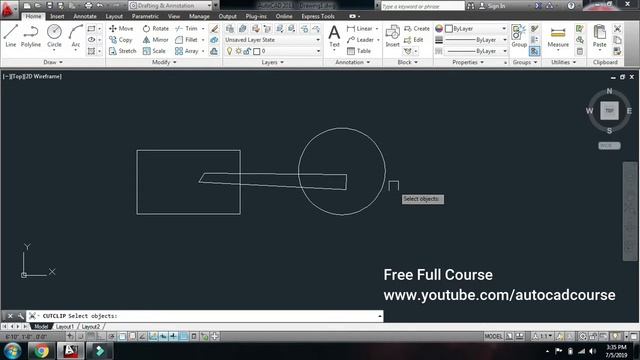Start the Rotate command
This screenshot has width=640, height=360.
[156, 29]
